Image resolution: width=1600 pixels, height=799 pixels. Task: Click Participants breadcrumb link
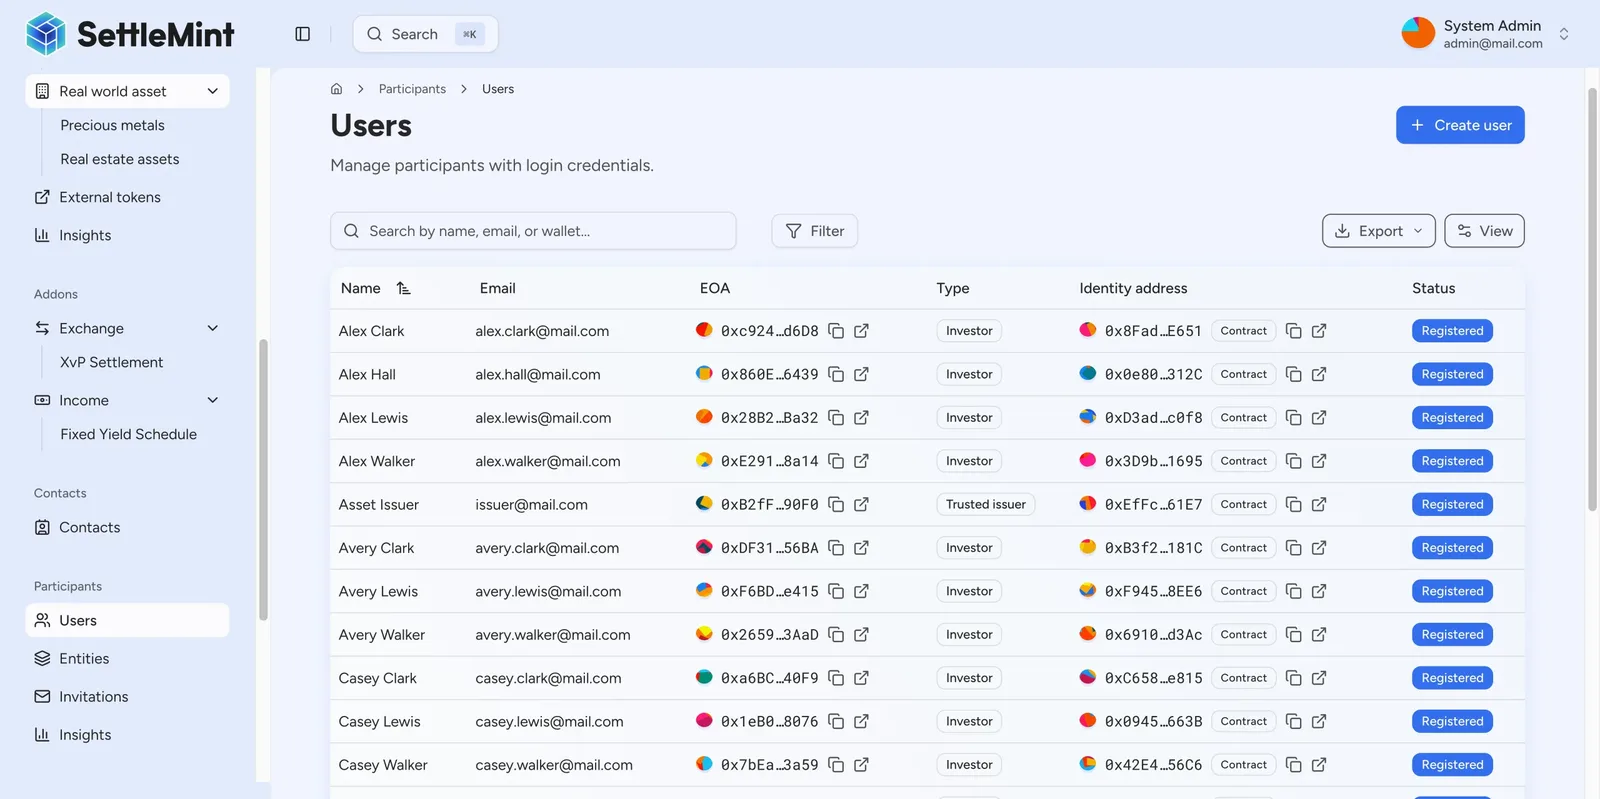412,89
